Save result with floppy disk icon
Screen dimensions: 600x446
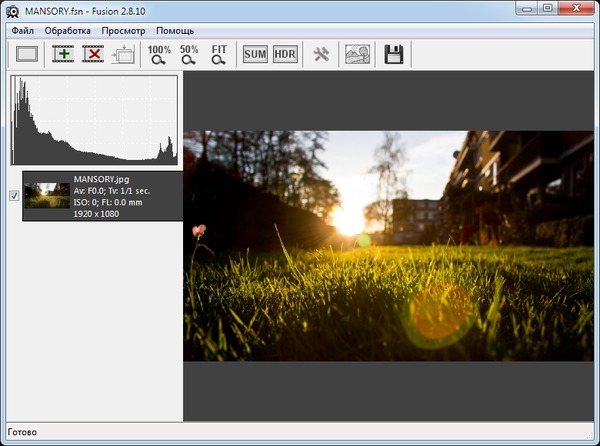pyautogui.click(x=393, y=54)
